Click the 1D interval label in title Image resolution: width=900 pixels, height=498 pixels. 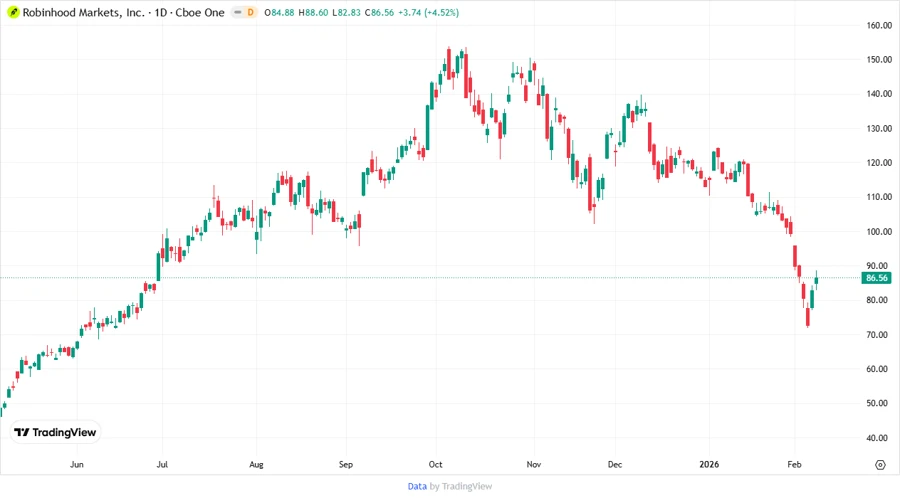pos(161,12)
